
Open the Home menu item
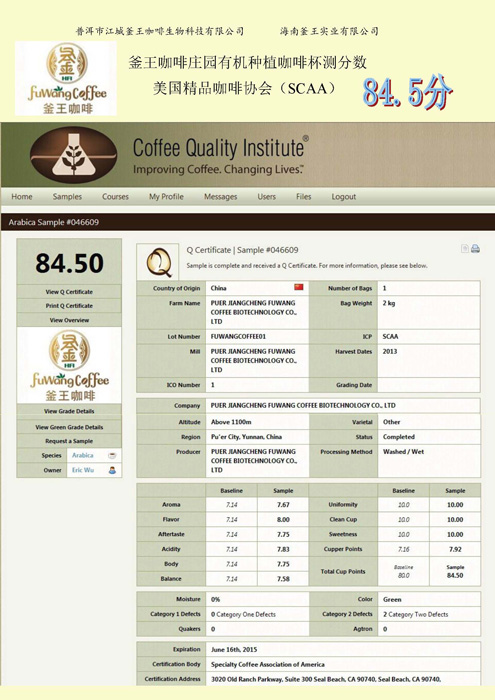(x=22, y=196)
